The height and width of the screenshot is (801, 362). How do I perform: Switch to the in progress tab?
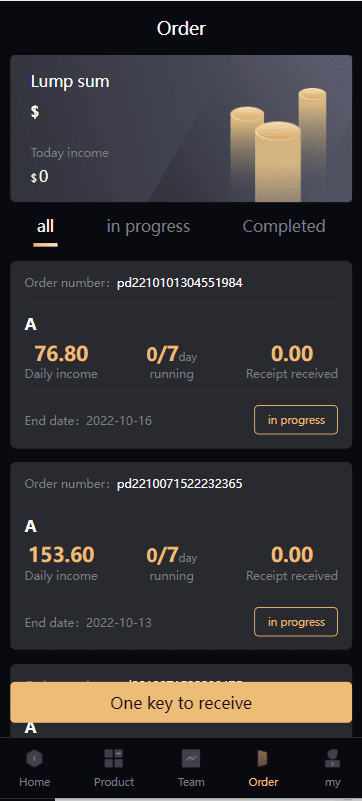[148, 226]
